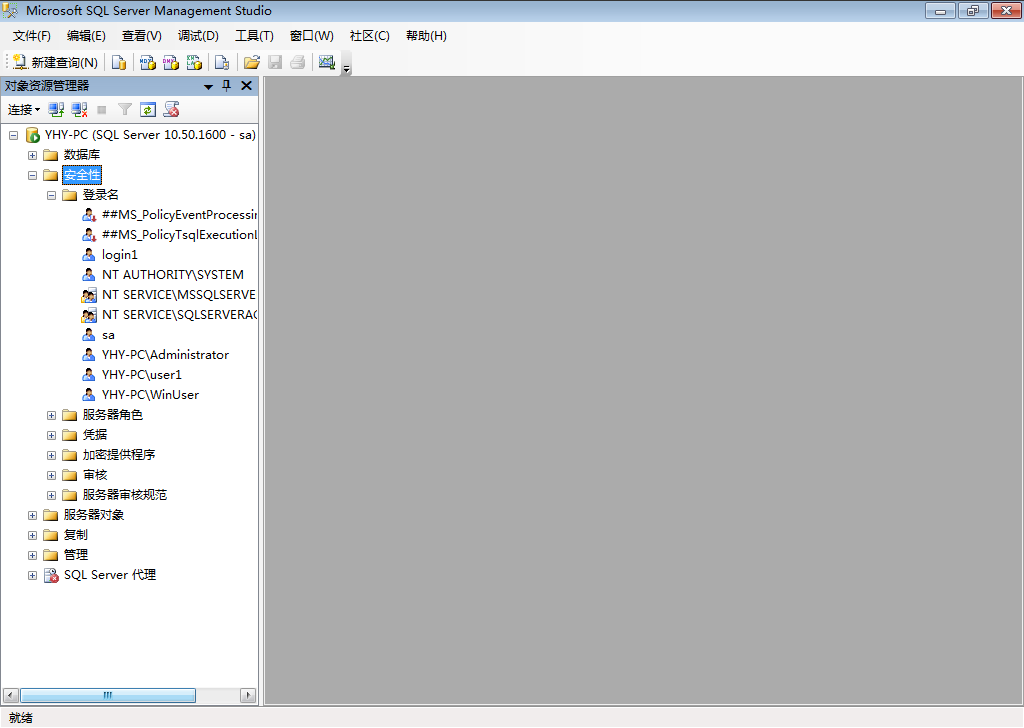Viewport: 1024px width, 728px height.
Task: Click the filter funnel icon
Action: click(x=125, y=110)
